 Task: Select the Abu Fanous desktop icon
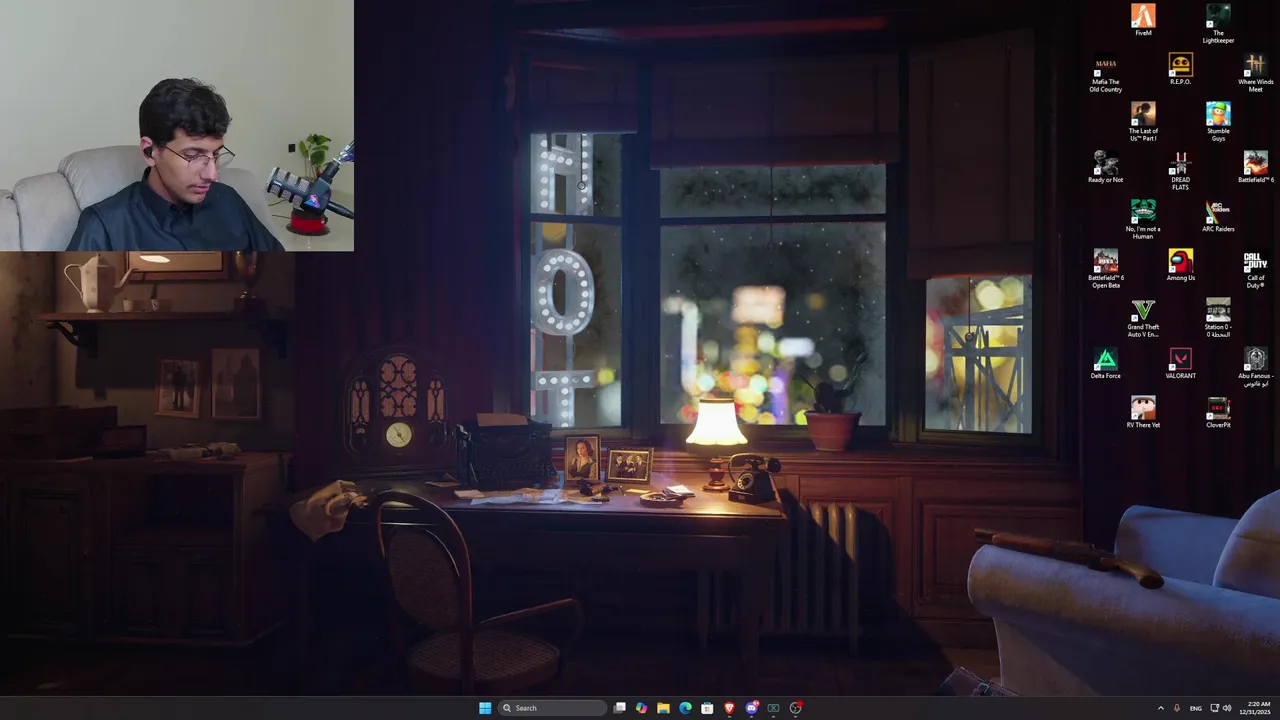coord(1256,367)
